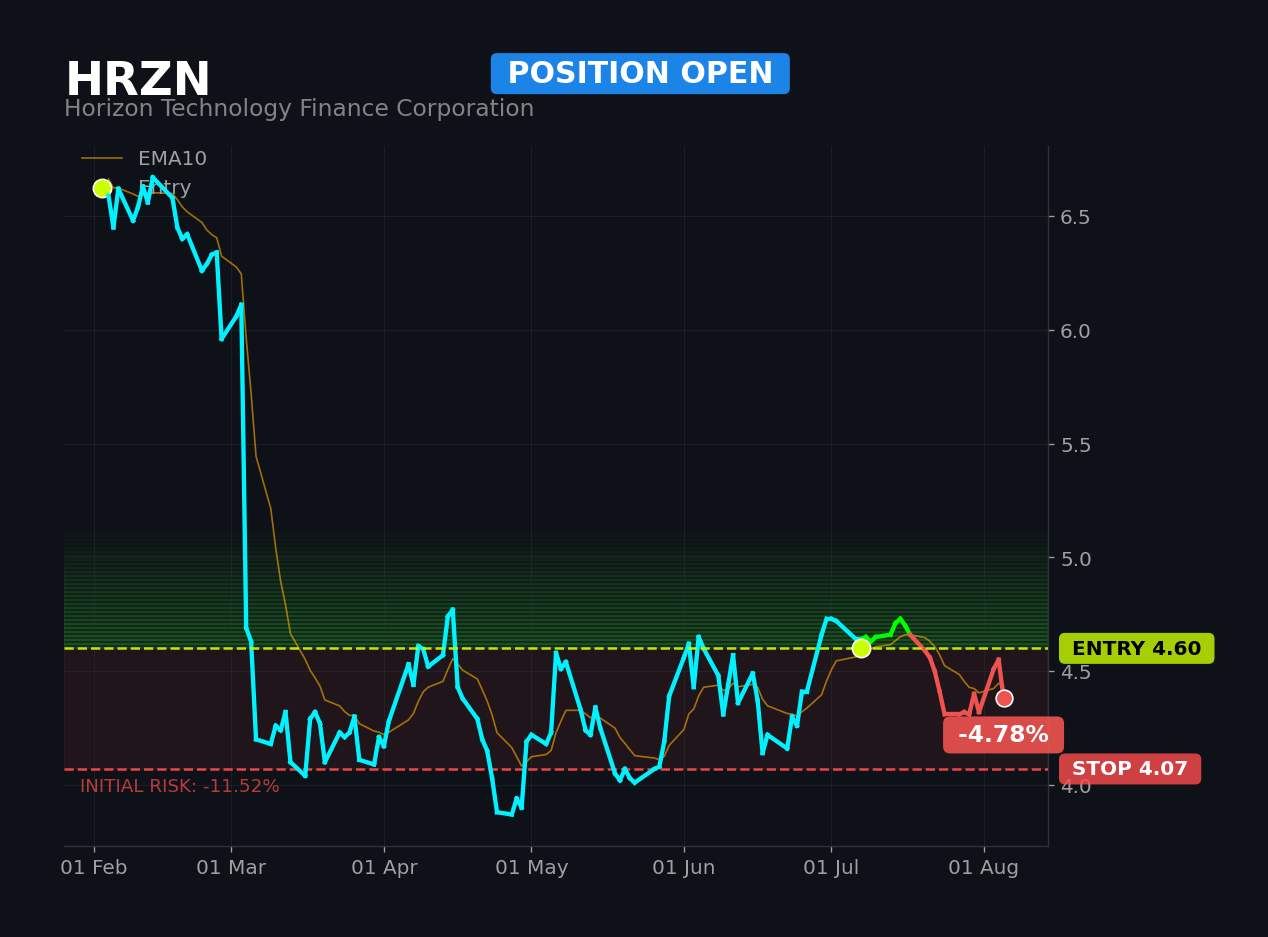This screenshot has height=937, width=1268.
Task: Click the Entry legend label
Action: coord(164,188)
